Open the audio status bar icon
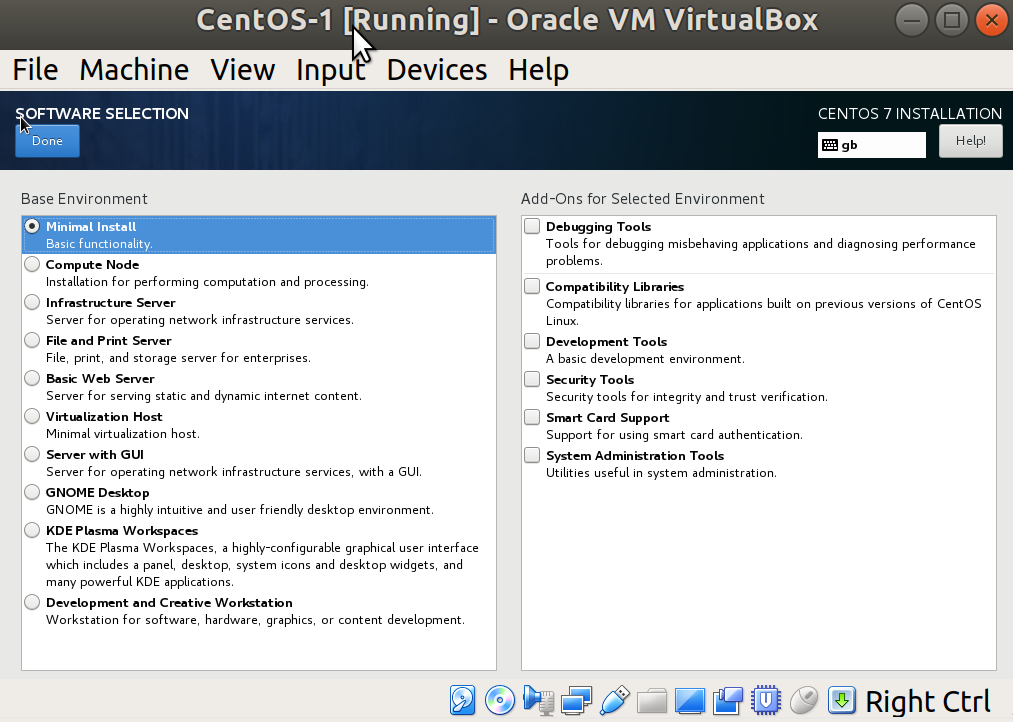This screenshot has width=1013, height=722. click(x=538, y=700)
